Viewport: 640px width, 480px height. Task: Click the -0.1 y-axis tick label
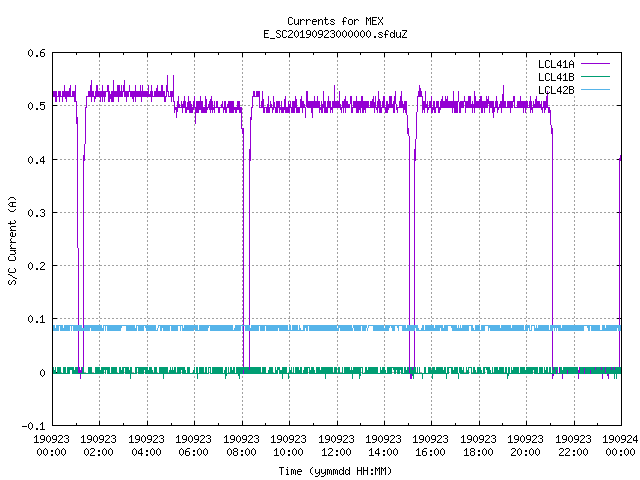pos(33,426)
